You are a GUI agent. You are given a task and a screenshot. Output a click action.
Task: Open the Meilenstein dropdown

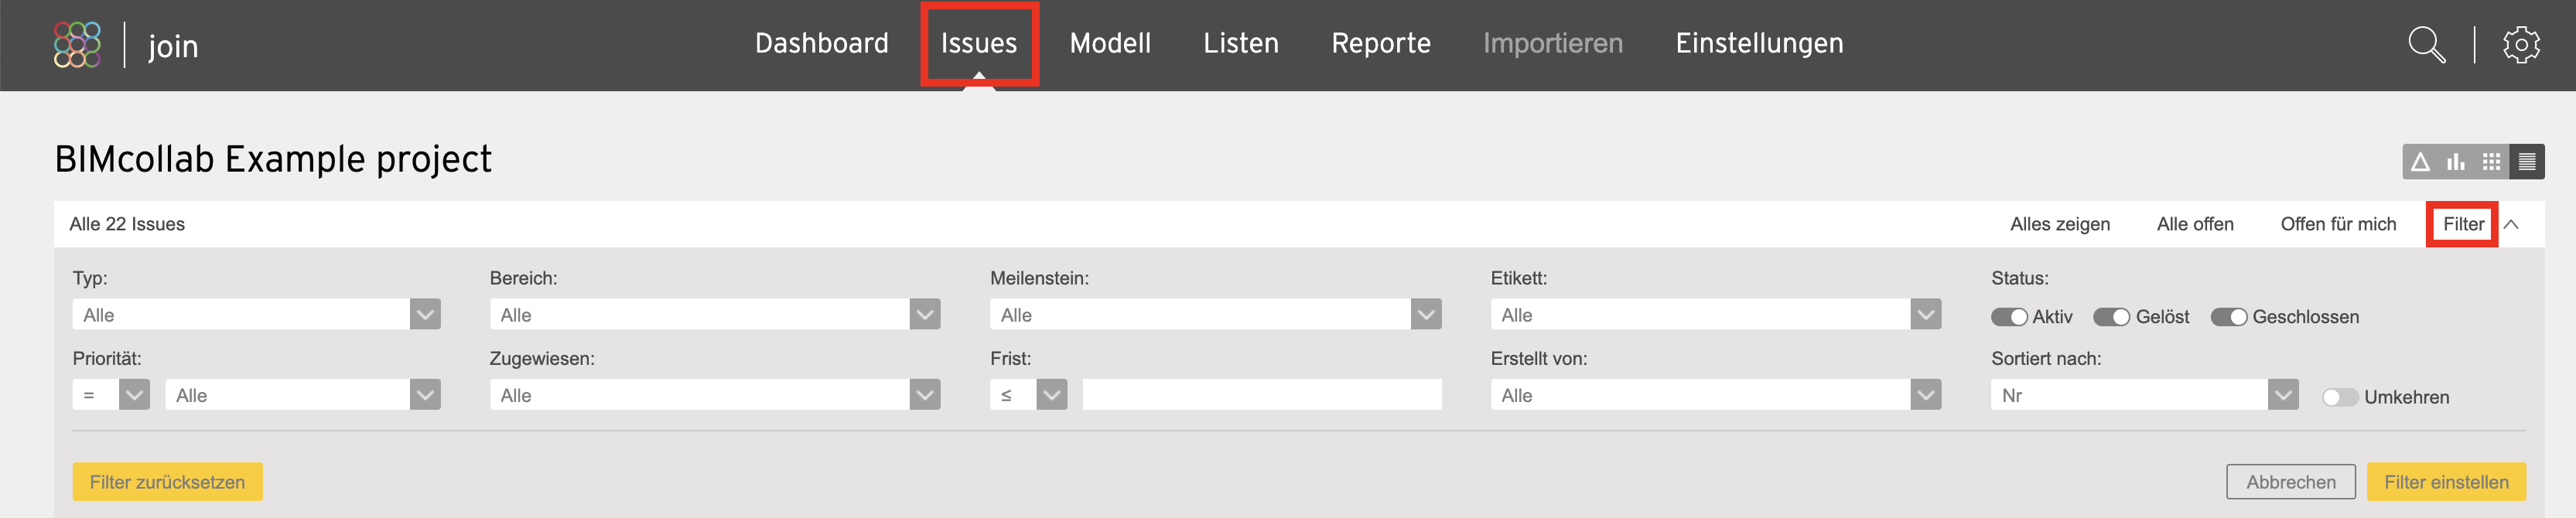pos(1215,314)
